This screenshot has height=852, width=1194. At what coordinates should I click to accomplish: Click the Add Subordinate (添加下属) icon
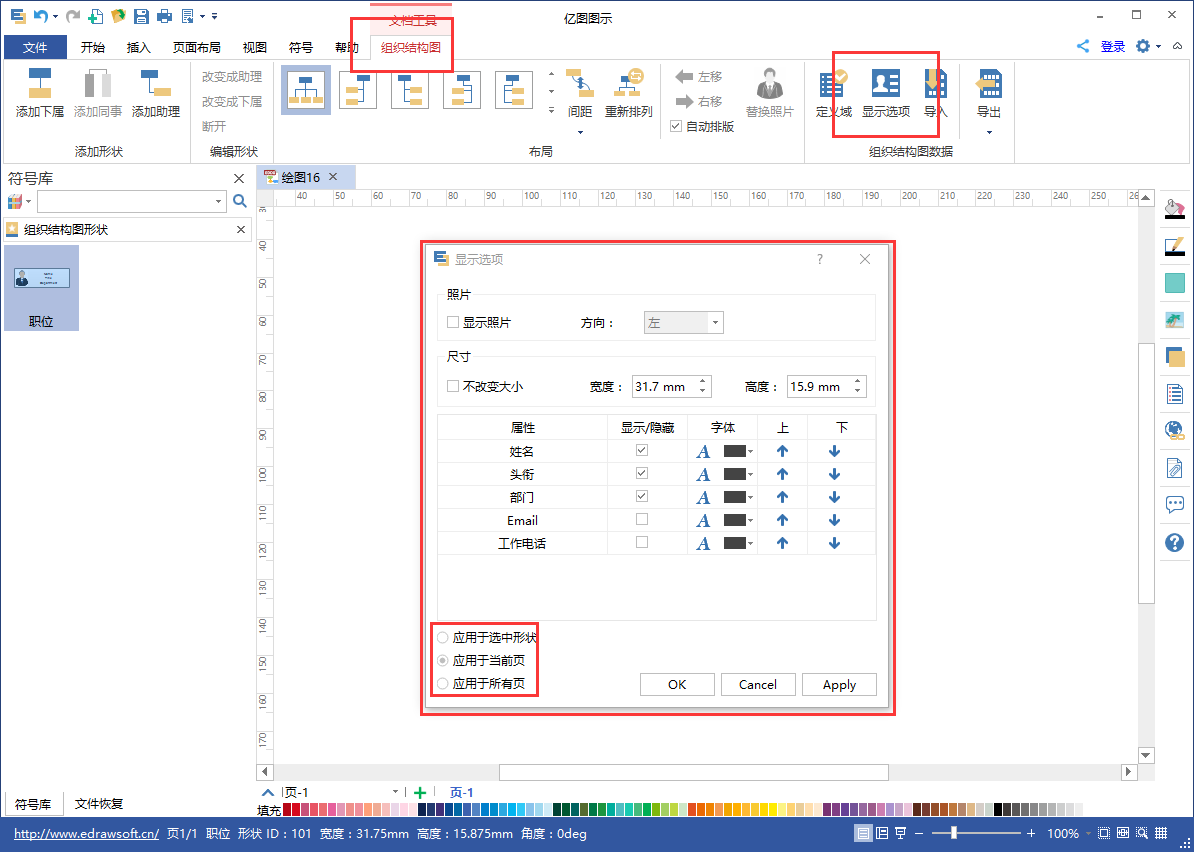point(40,84)
